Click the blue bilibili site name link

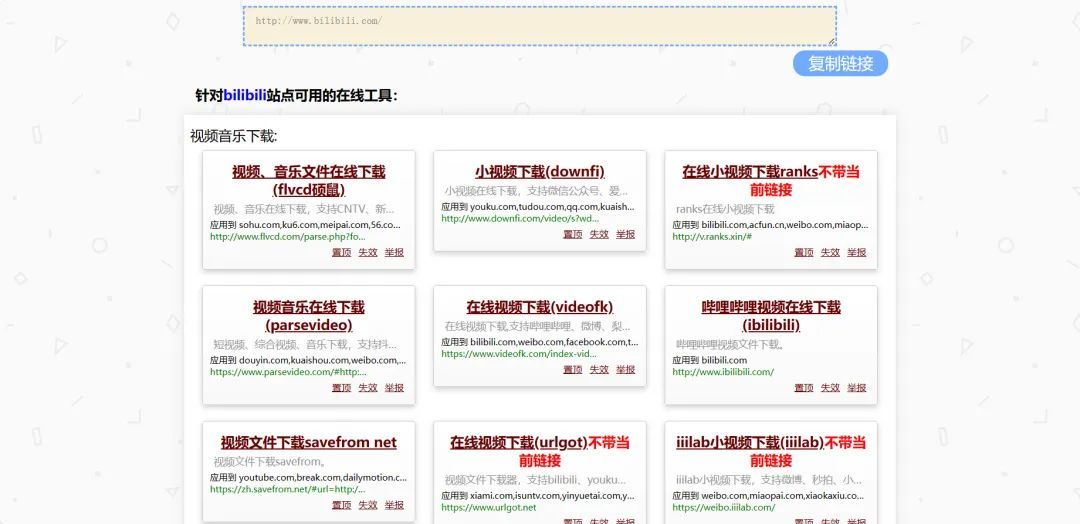(245, 96)
